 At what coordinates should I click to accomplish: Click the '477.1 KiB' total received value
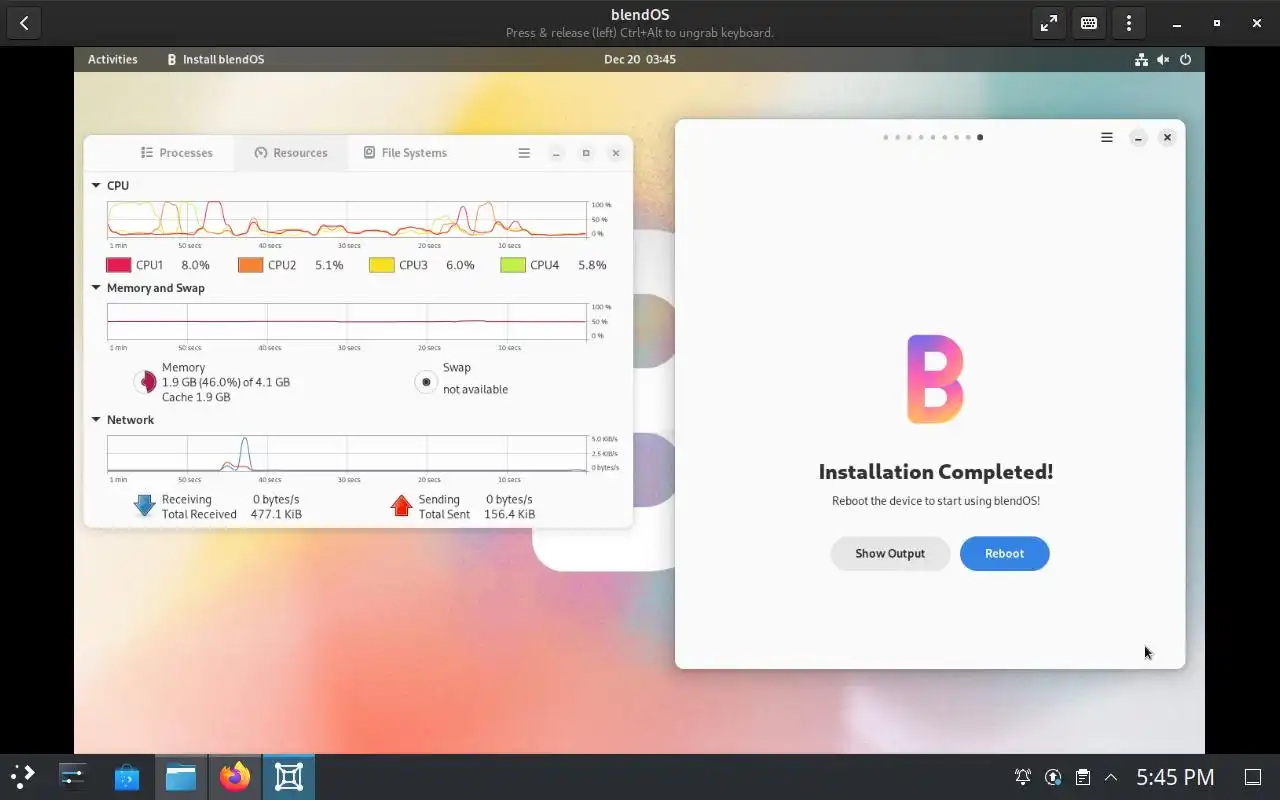[276, 514]
